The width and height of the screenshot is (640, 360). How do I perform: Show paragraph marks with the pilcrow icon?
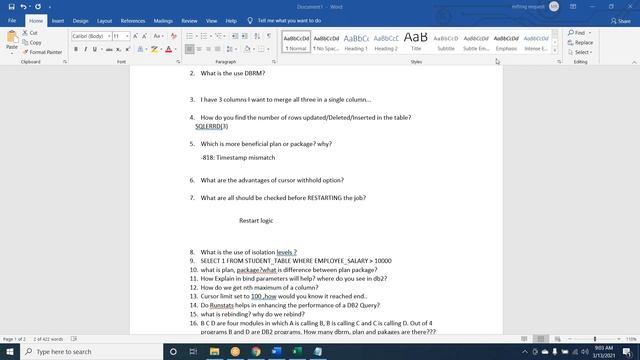point(269,36)
